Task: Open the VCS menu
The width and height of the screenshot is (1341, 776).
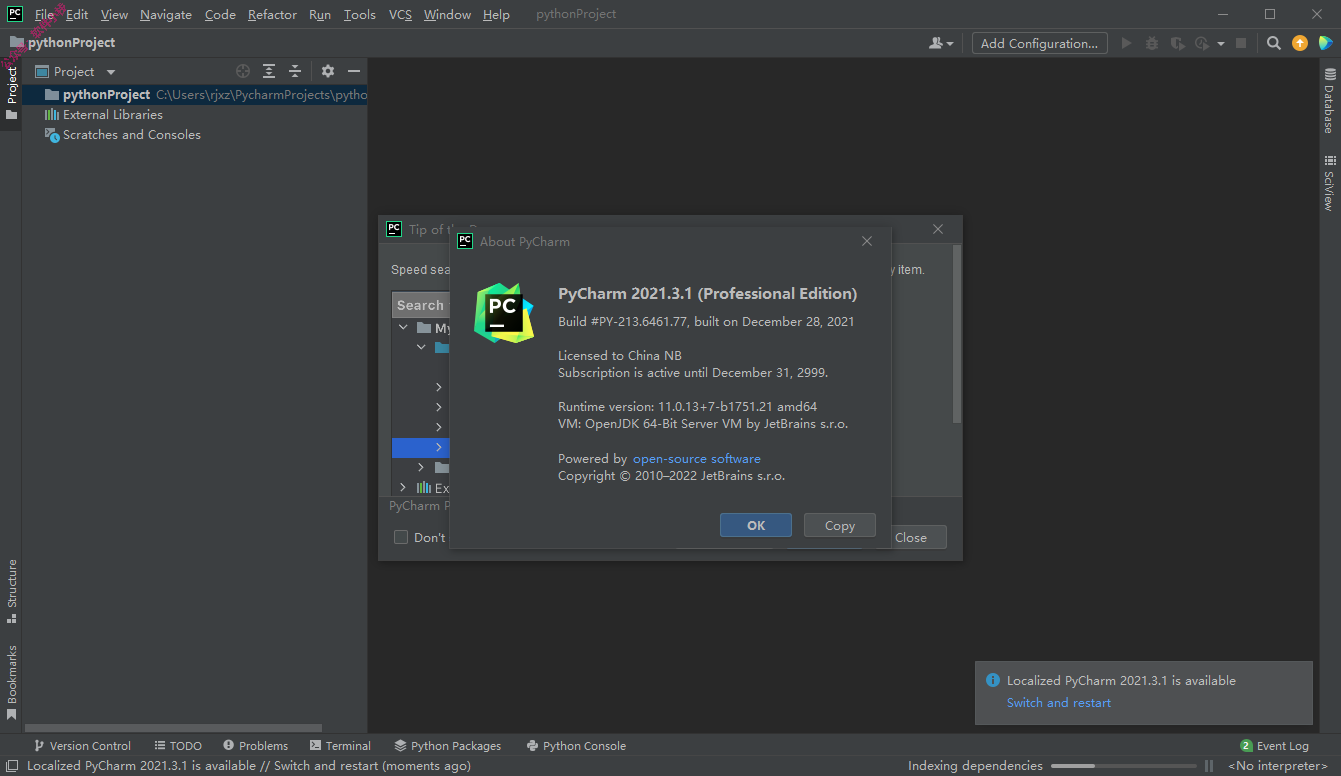Action: pos(400,14)
